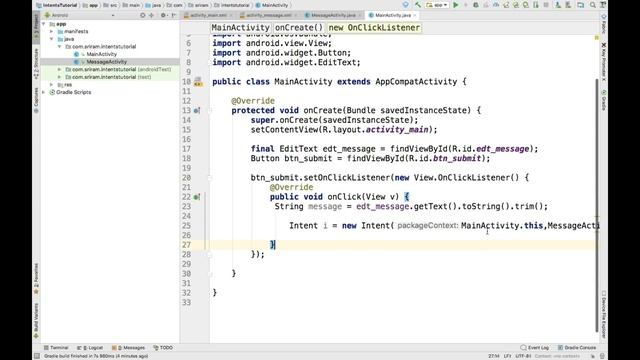Click the gutter icon on line 10
Image resolution: width=640 pixels, height=360 pixels.
click(198, 82)
